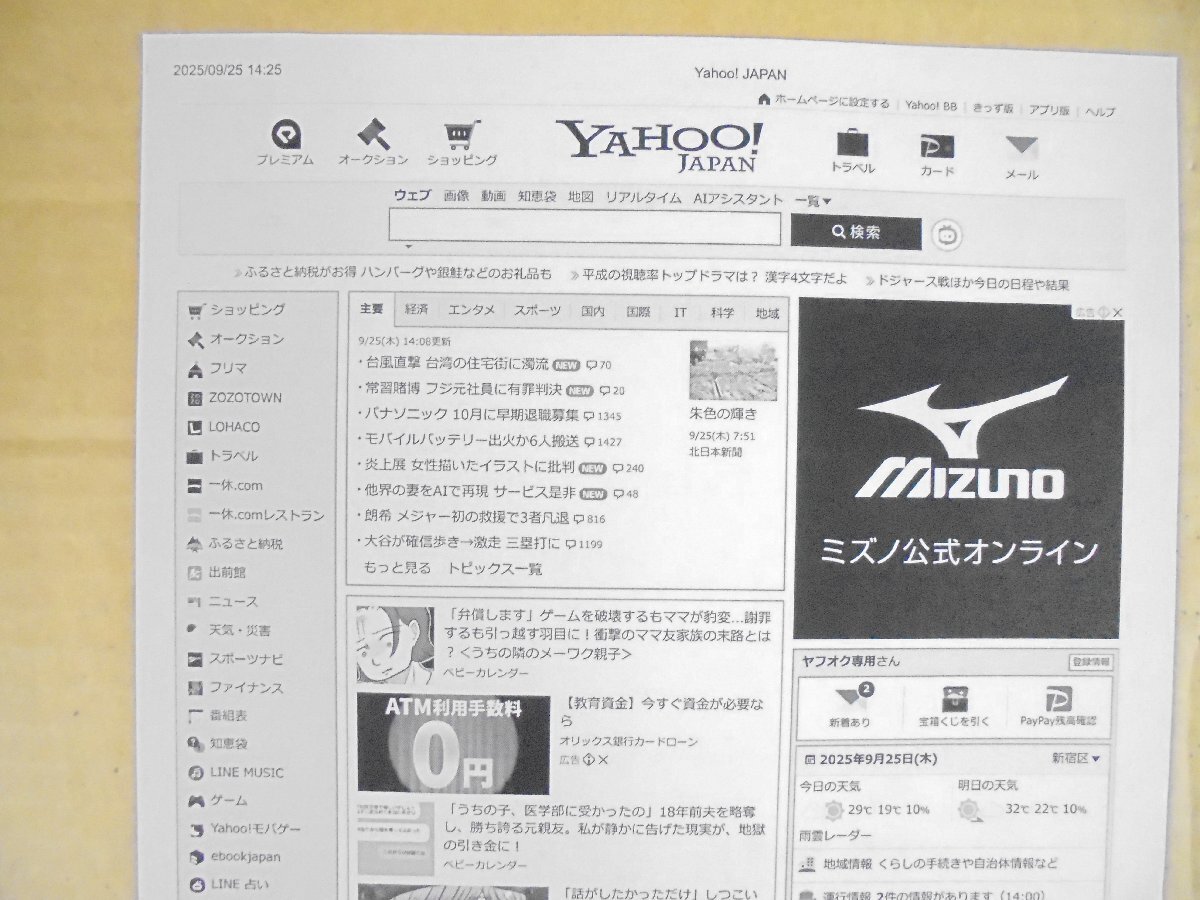Open the Travel suitcase icon in the header
The image size is (1200, 900).
[852, 143]
